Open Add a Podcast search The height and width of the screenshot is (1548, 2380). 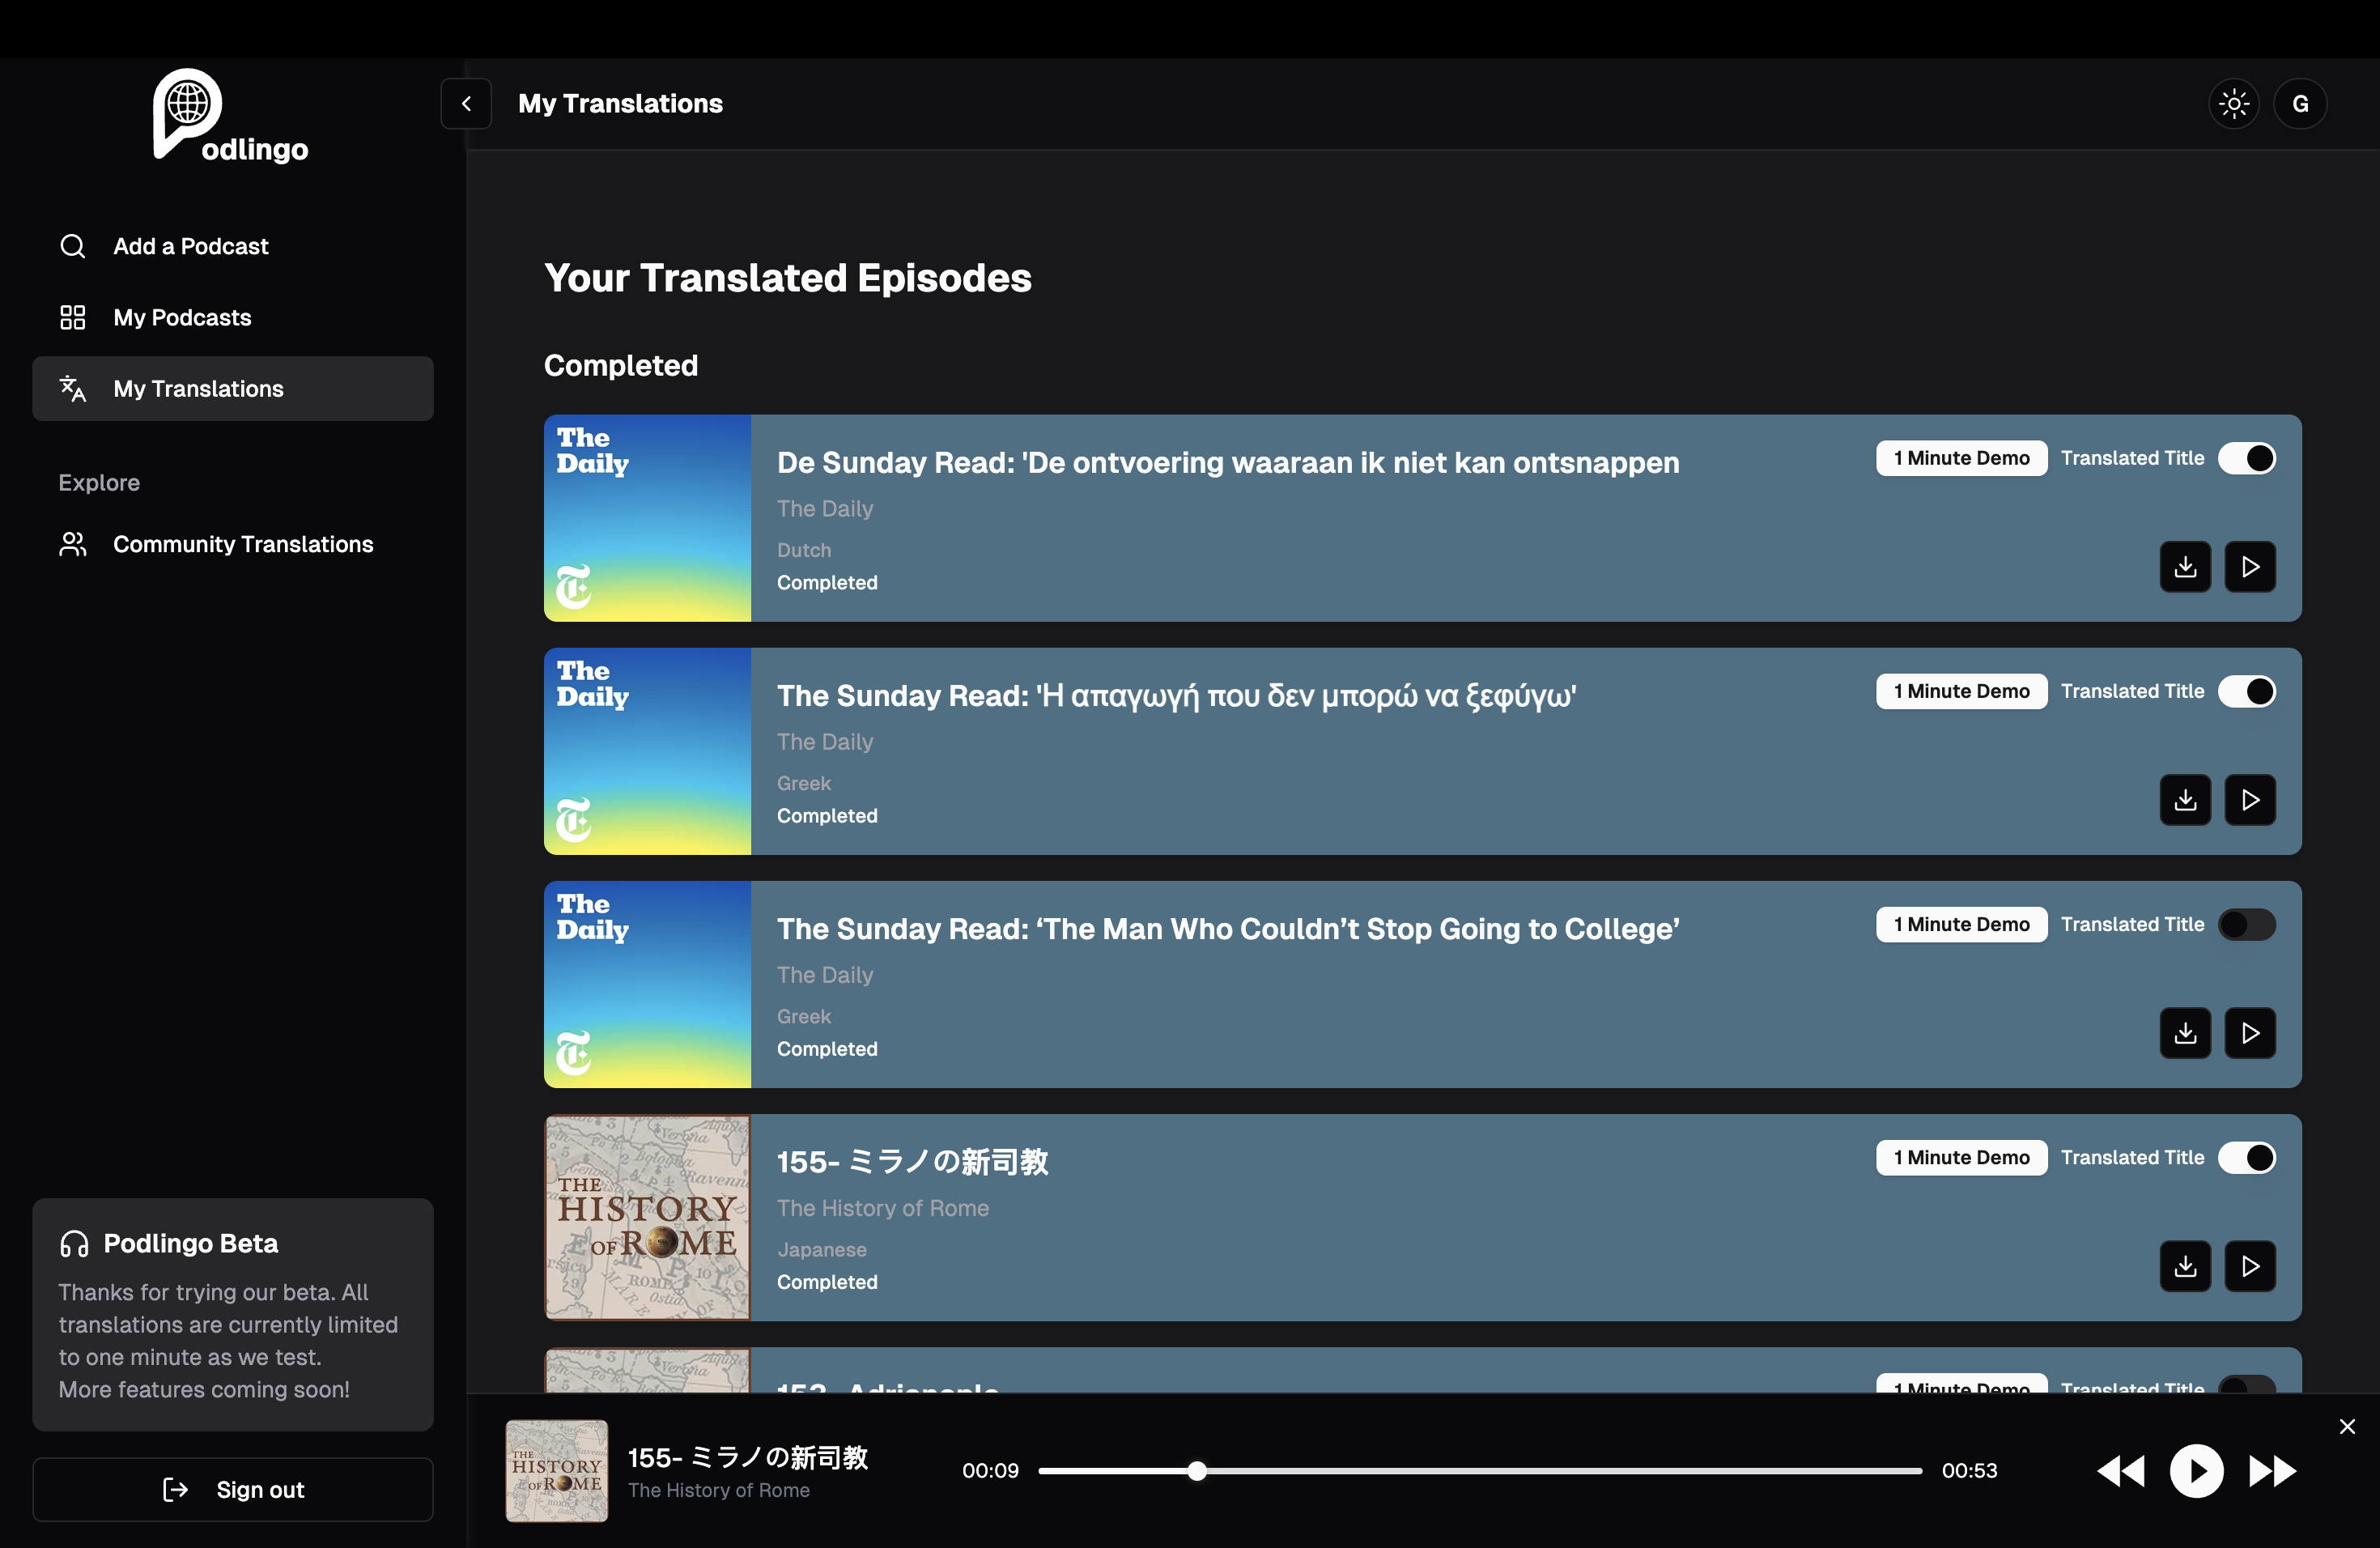(232, 246)
